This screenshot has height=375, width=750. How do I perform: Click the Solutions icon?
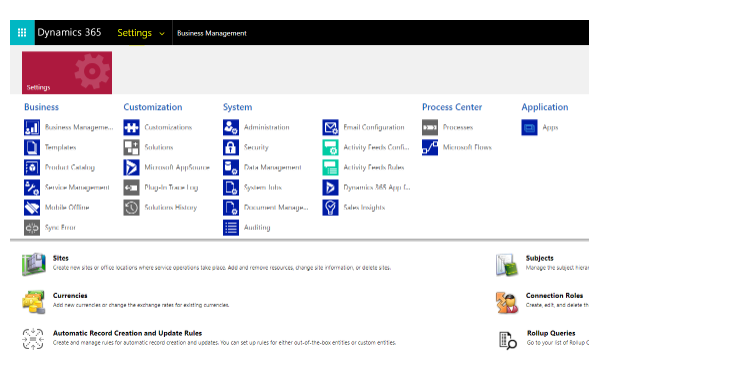click(132, 148)
